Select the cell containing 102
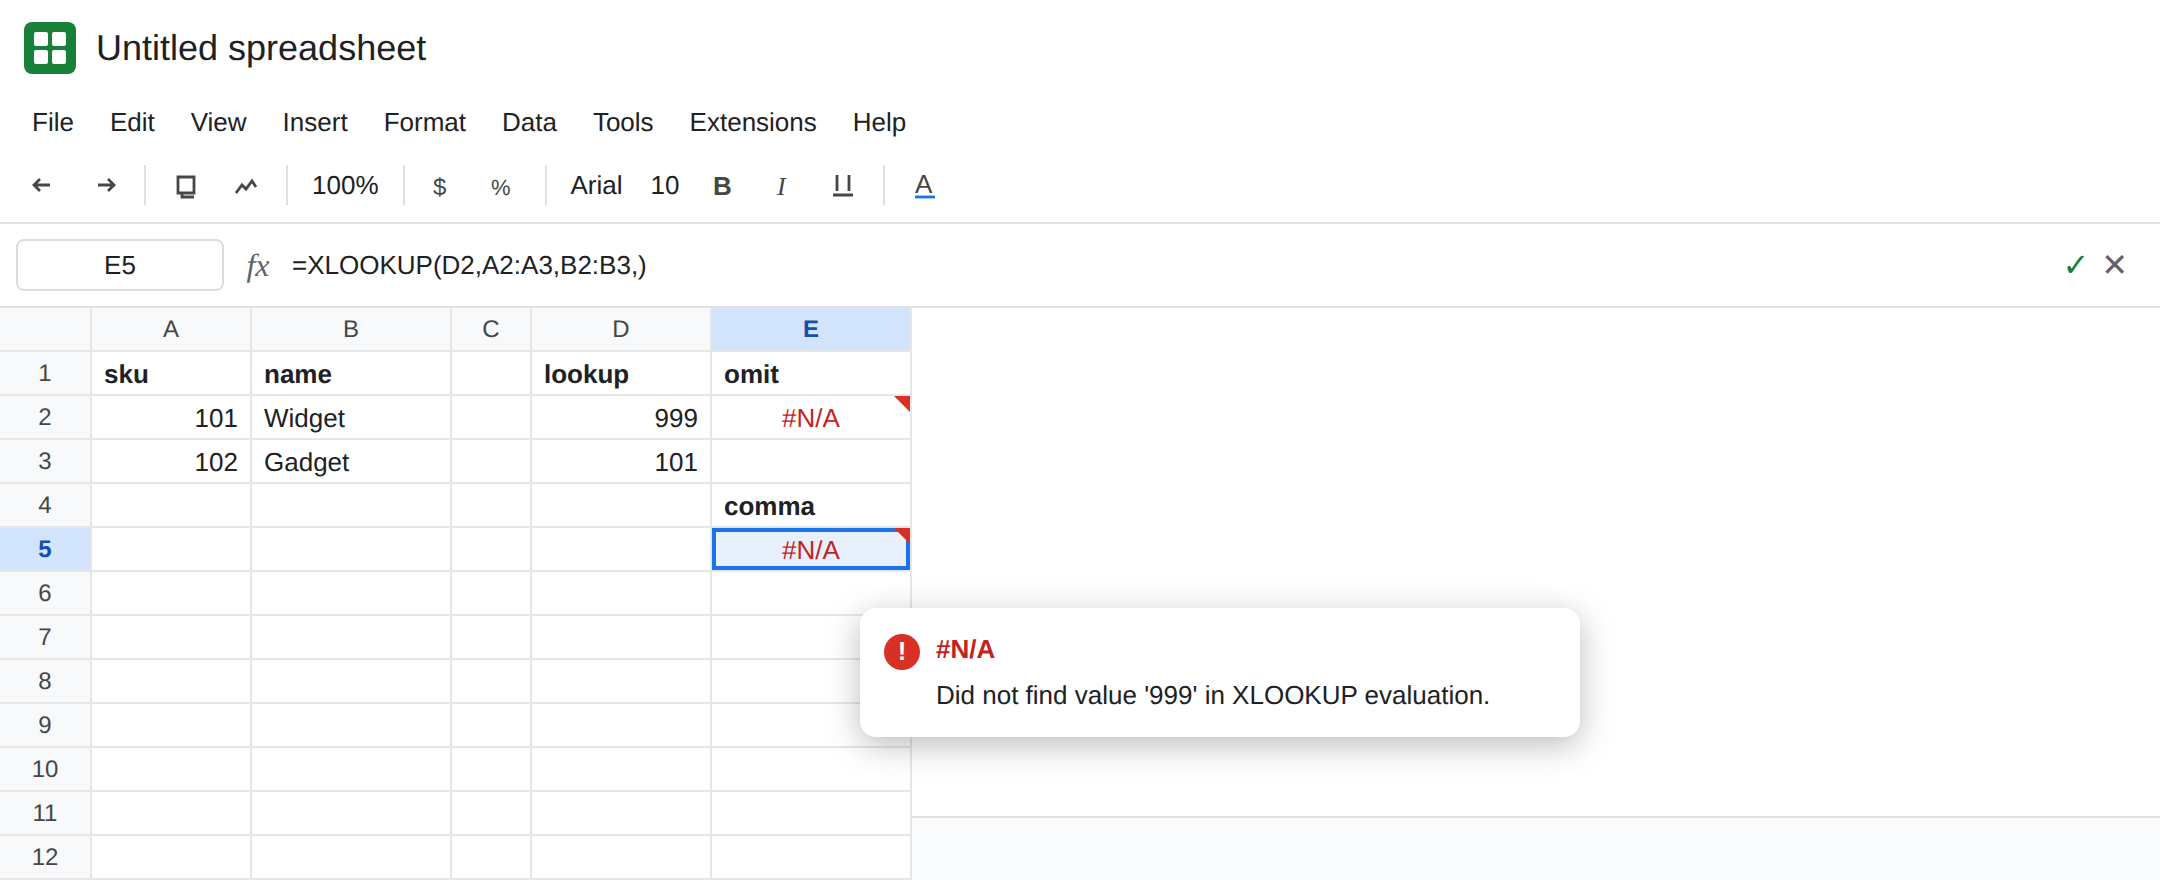Screen dimensions: 2160x880 tap(171, 461)
